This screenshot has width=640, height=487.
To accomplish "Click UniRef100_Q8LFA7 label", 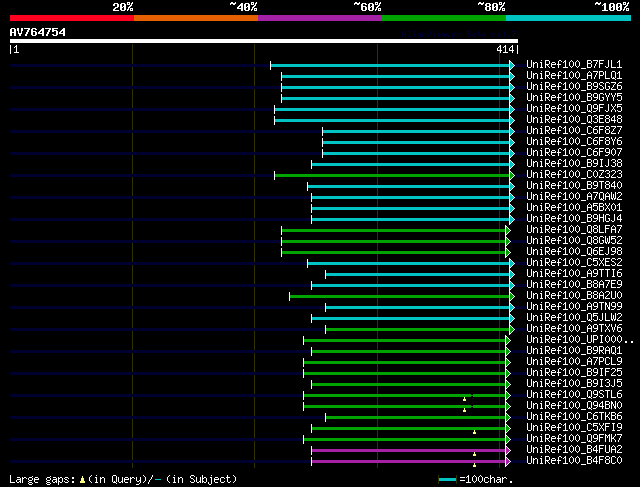I will [x=574, y=230].
